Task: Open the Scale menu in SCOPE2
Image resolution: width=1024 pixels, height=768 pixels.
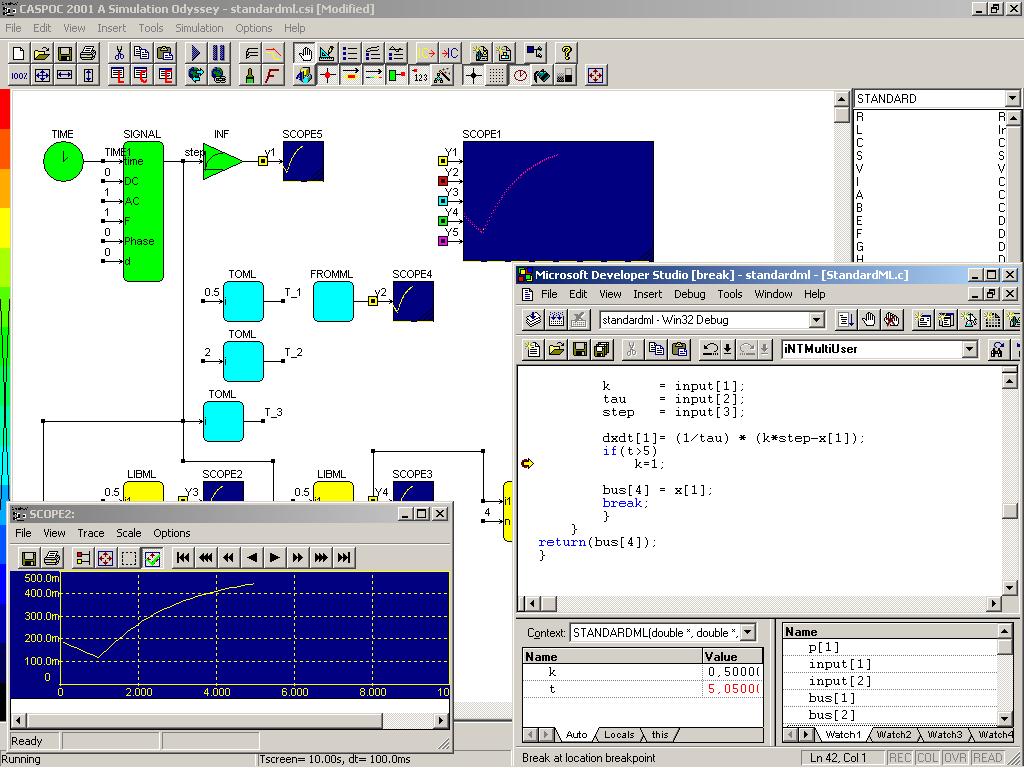Action: click(x=129, y=533)
